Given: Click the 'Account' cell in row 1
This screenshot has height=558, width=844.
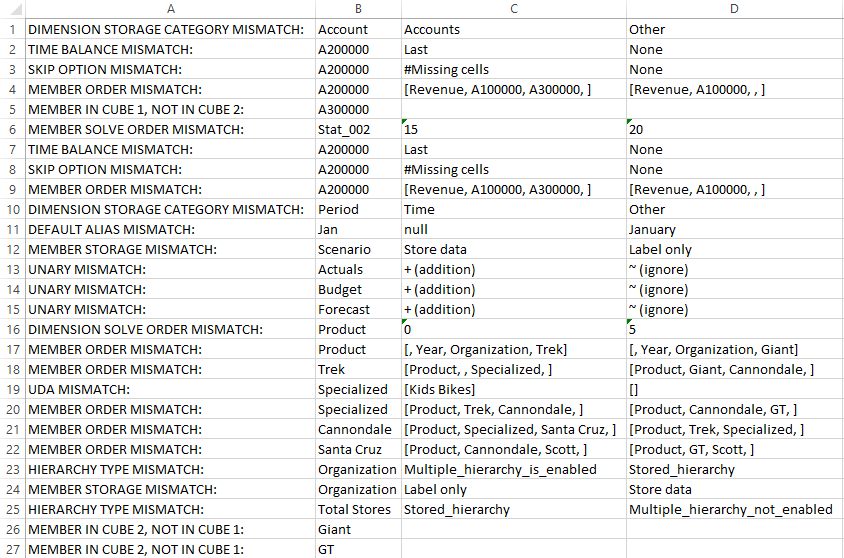Looking at the screenshot, I should 358,30.
